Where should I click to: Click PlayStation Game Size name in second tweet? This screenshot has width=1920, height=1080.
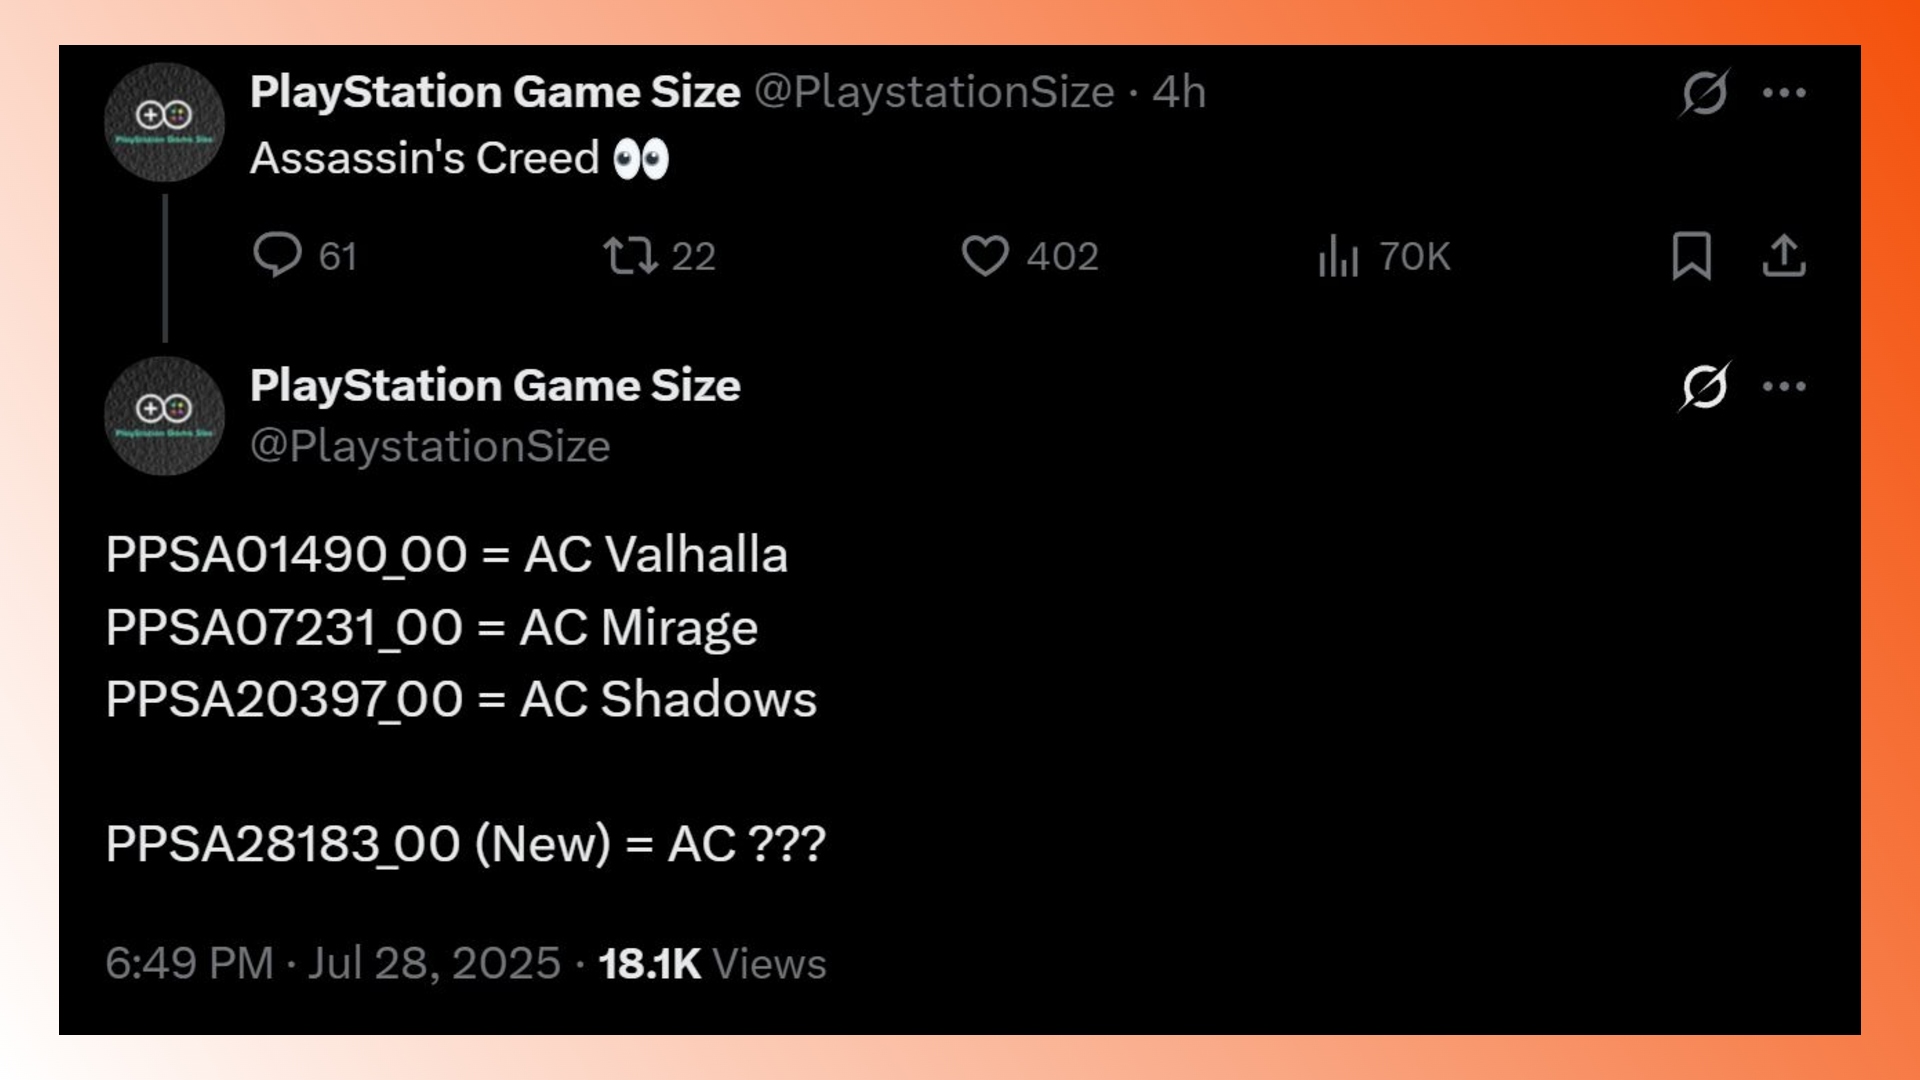coord(495,385)
